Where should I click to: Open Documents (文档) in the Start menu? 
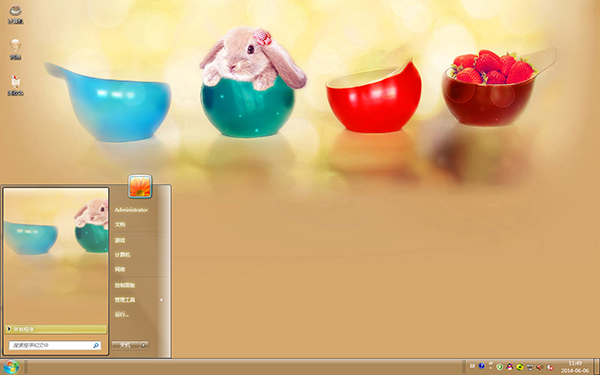(120, 225)
